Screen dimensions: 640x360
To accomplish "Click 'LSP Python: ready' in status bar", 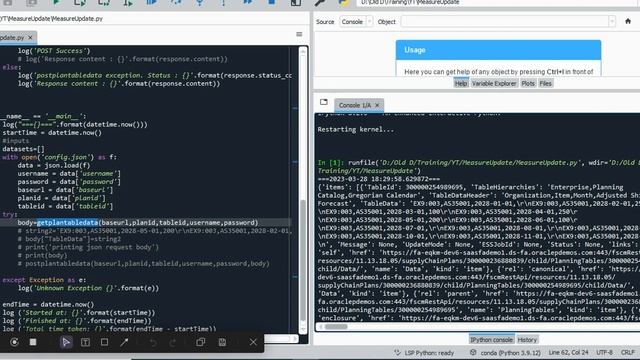I will point(429,353).
